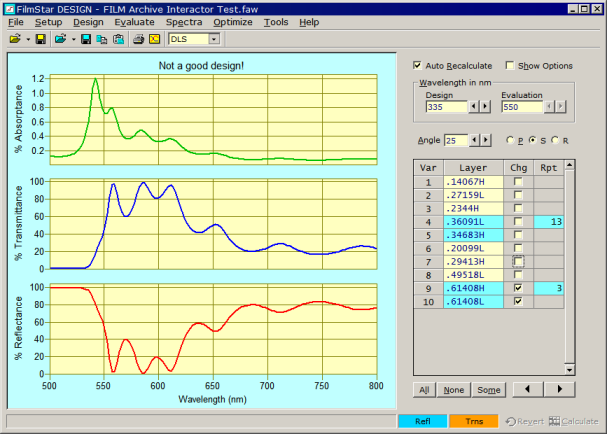
Task: Click the All button
Action: click(x=424, y=389)
